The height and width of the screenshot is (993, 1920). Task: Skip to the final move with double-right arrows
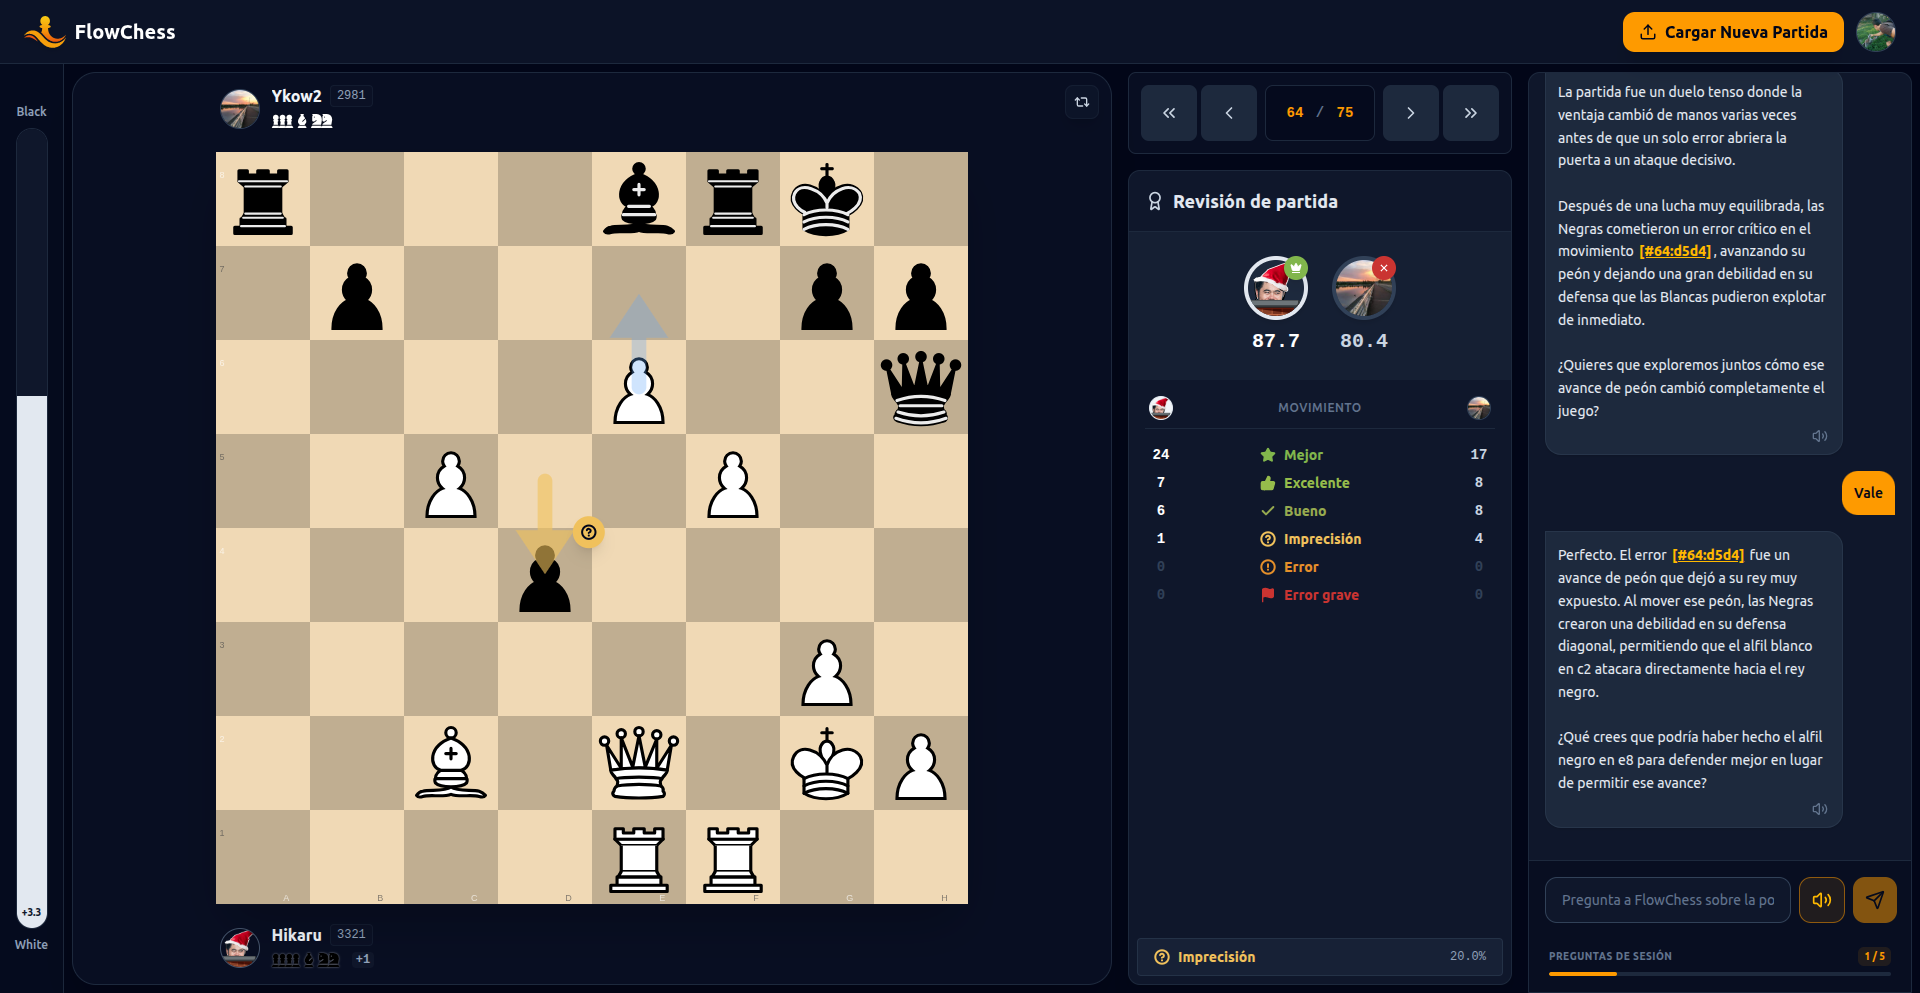click(x=1470, y=112)
